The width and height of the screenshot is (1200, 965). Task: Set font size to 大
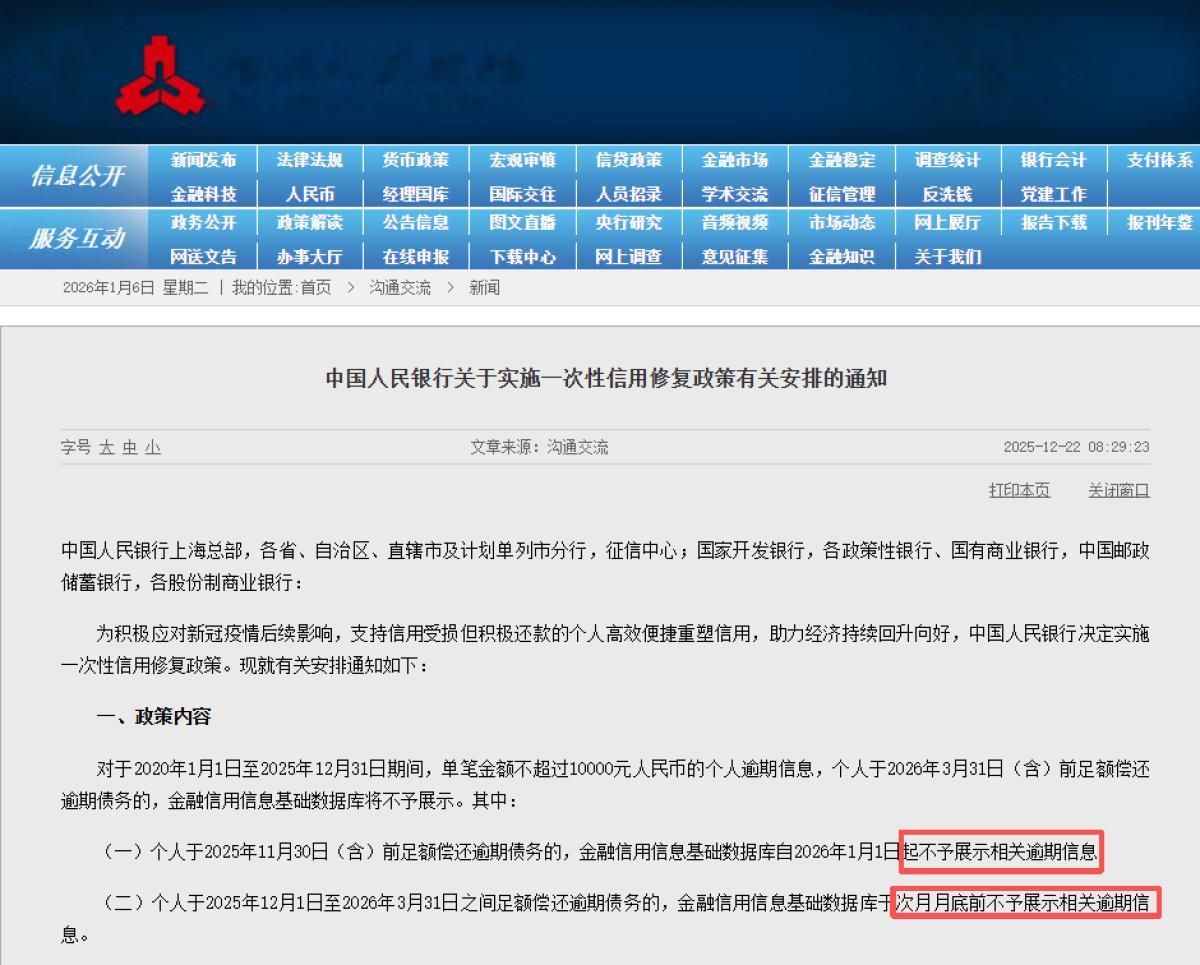pos(107,448)
